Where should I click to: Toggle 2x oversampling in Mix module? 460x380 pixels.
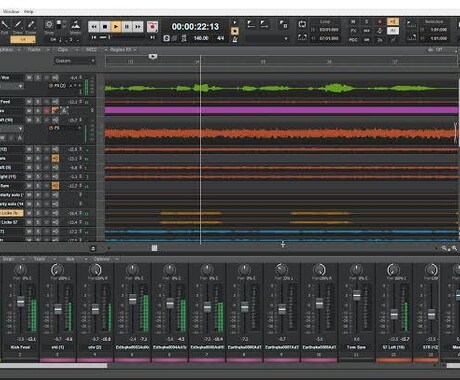[380, 40]
